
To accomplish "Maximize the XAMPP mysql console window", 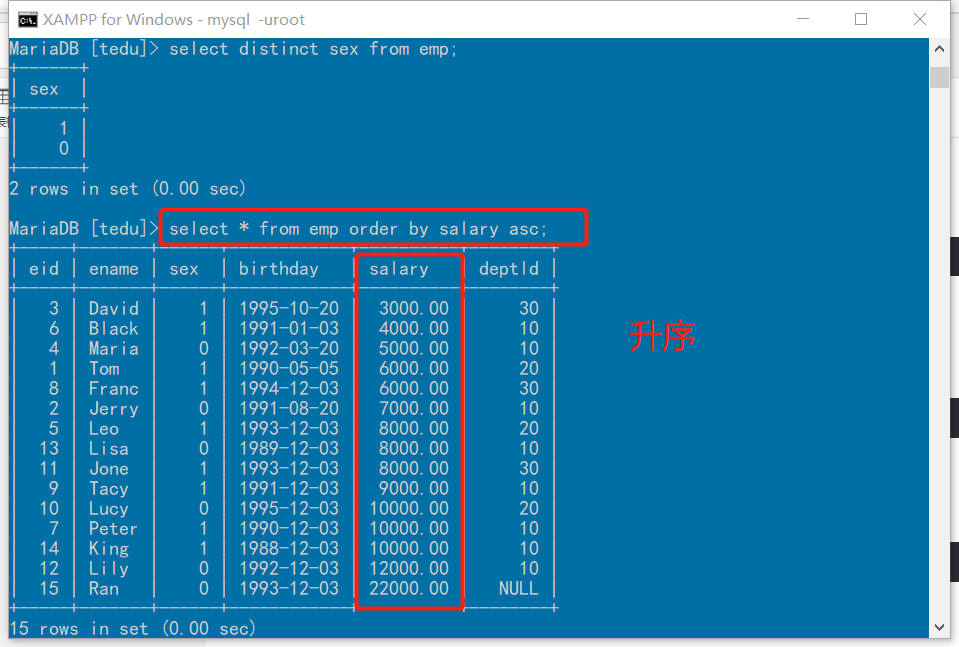I will (861, 19).
